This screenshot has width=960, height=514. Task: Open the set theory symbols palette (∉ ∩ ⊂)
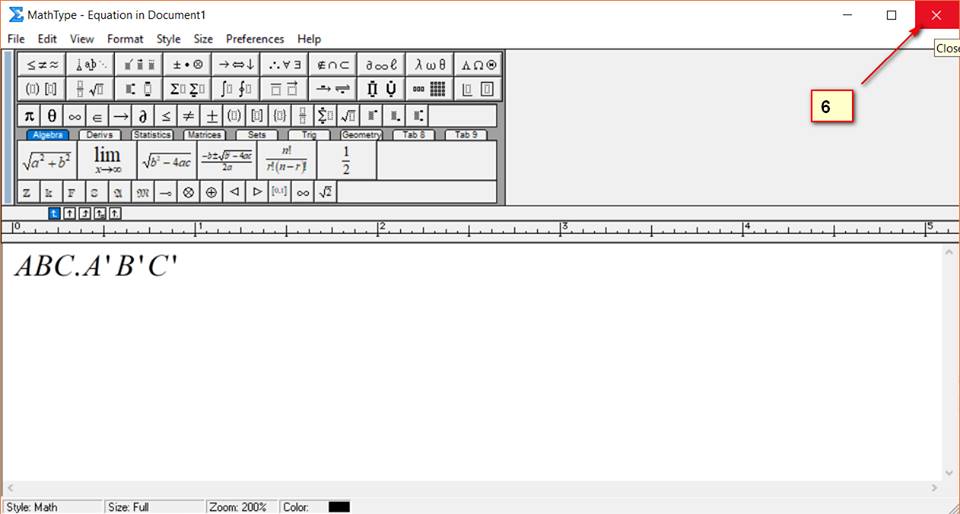[332, 64]
